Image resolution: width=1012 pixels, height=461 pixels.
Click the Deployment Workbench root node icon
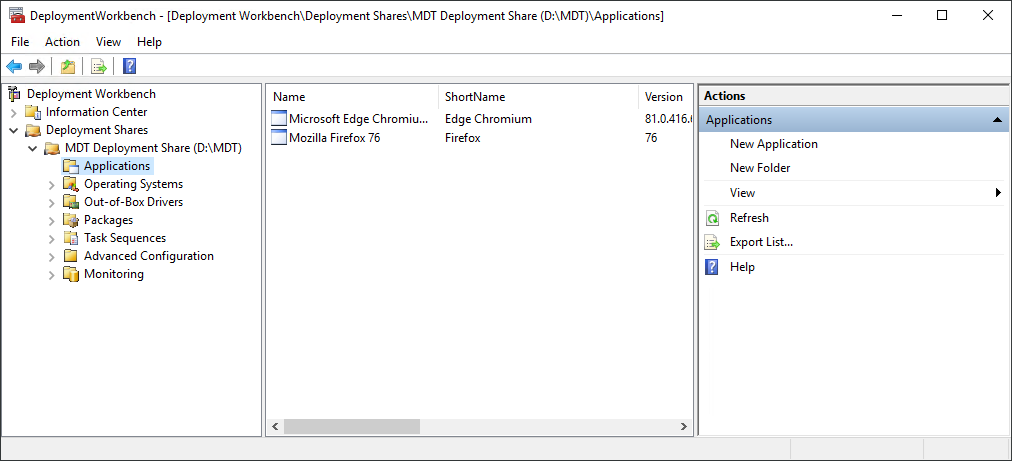click(x=15, y=94)
